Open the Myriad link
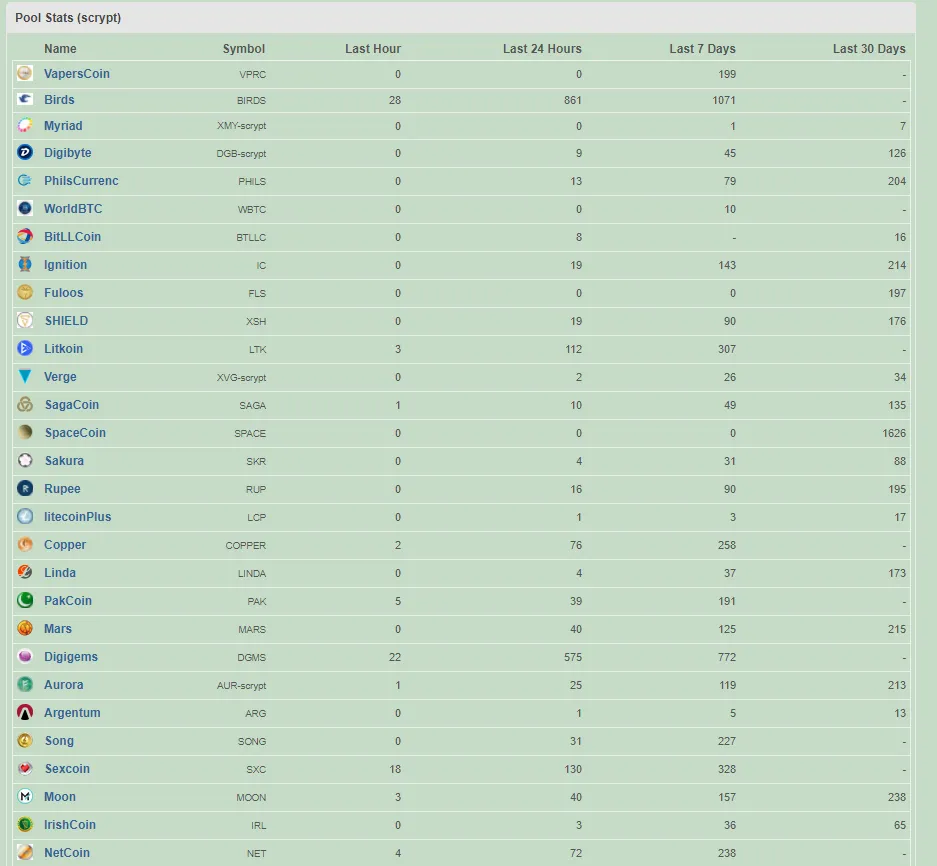 [x=63, y=126]
